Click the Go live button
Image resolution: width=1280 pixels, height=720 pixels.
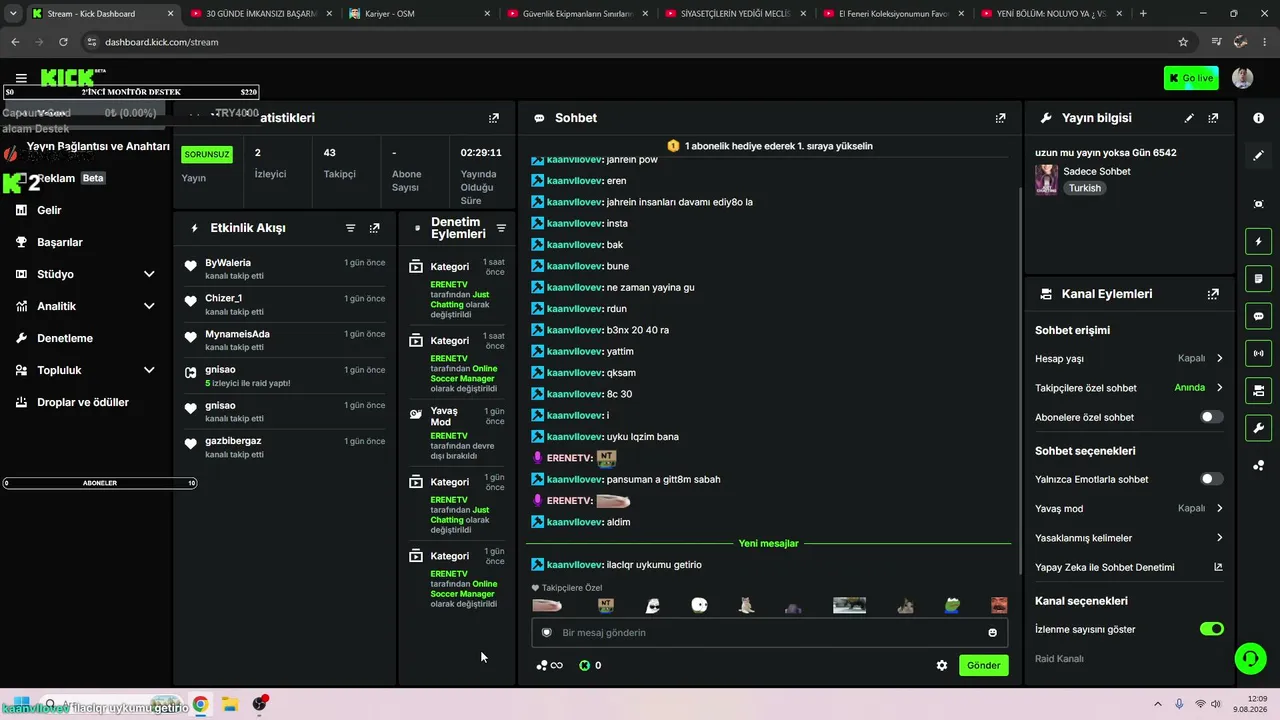pyautogui.click(x=1191, y=78)
